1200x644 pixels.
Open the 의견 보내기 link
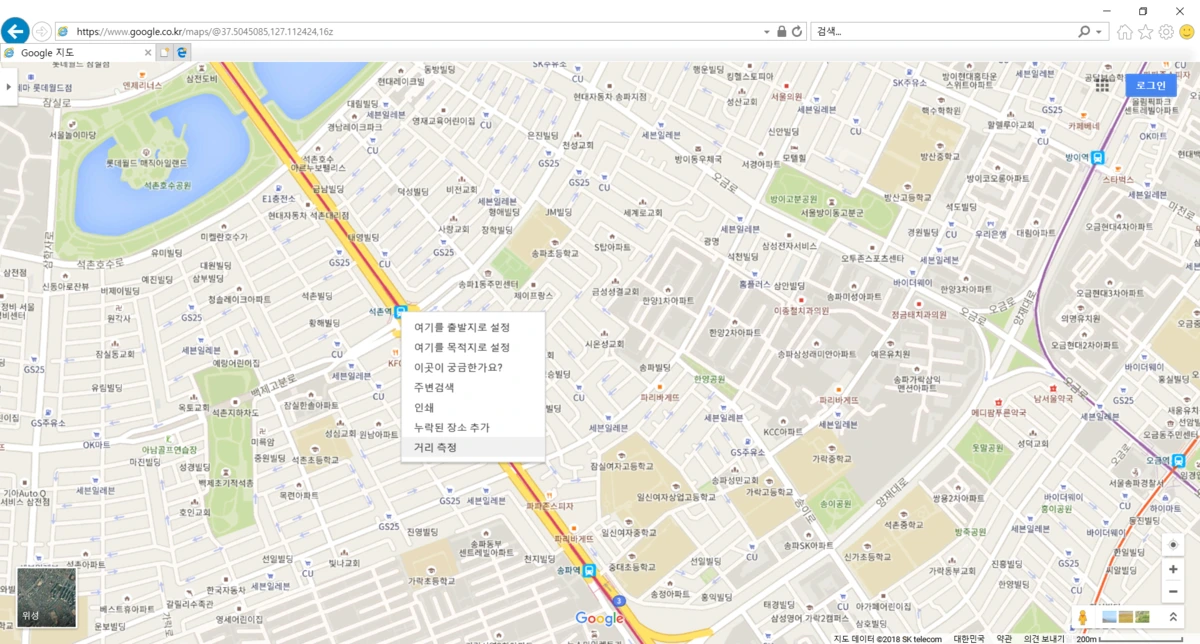click(1045, 638)
